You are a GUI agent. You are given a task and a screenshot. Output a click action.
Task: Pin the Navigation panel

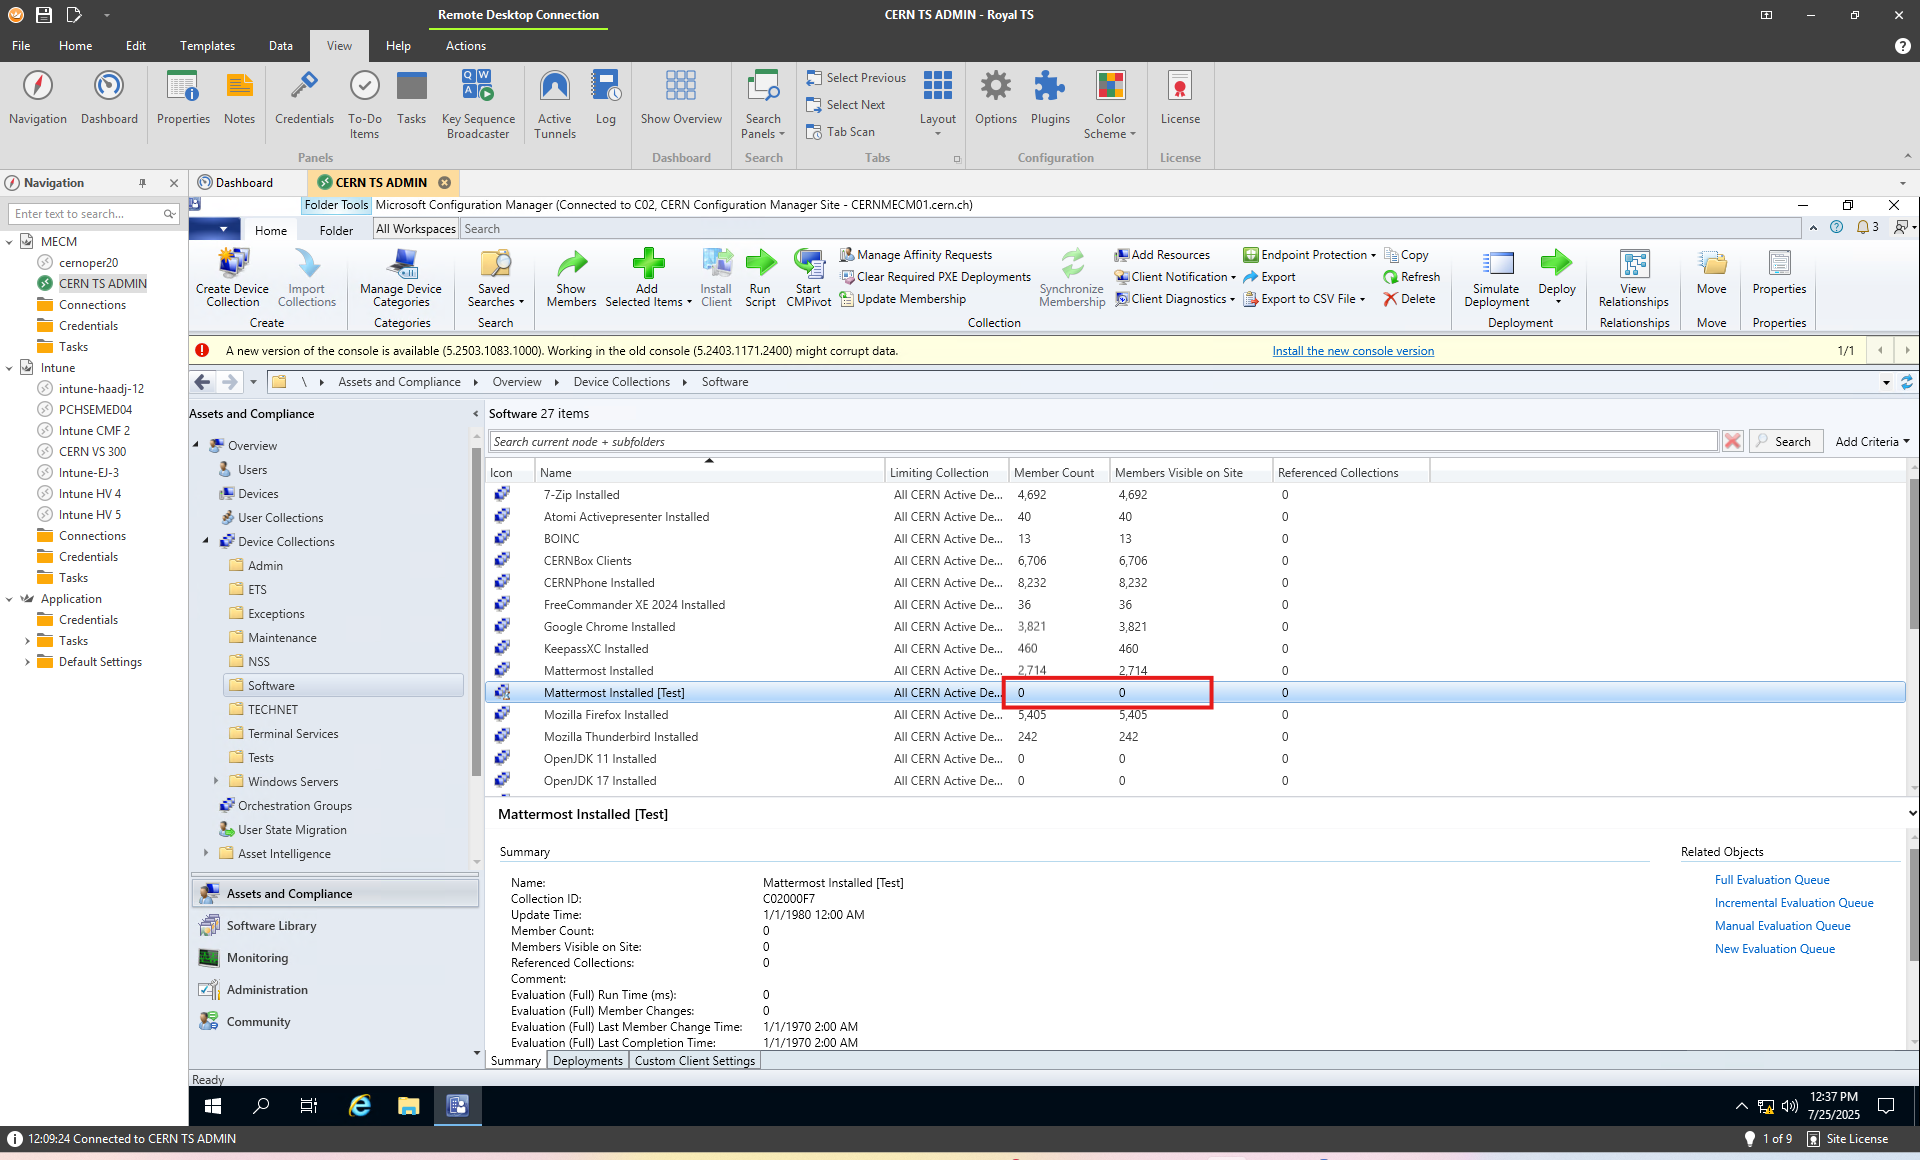[142, 183]
